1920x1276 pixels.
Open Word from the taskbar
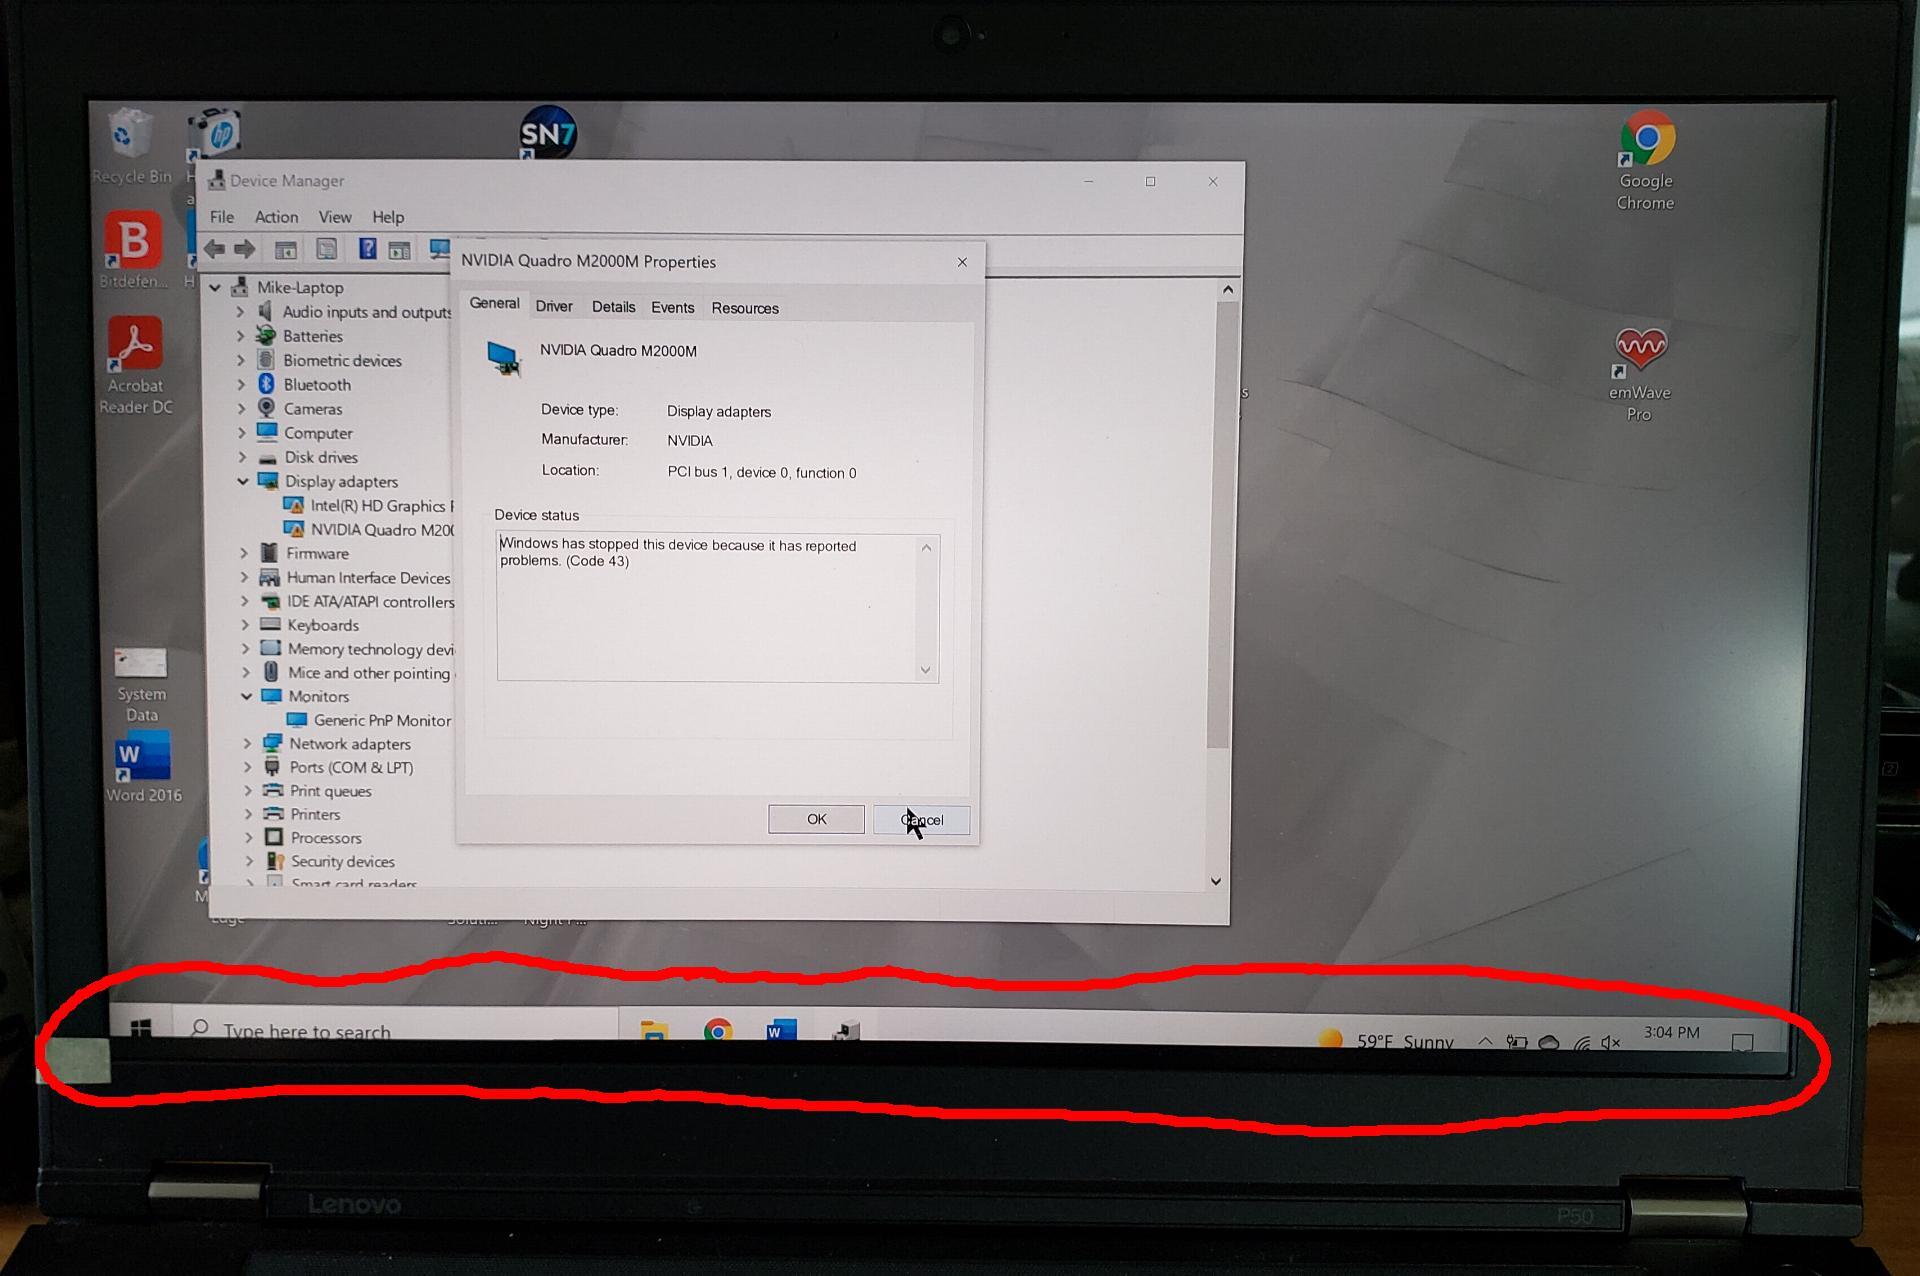(781, 1030)
